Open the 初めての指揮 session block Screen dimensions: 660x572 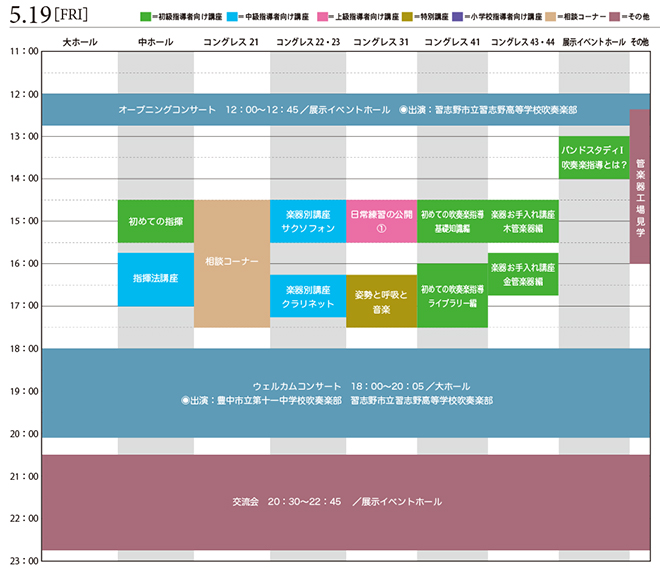point(155,221)
